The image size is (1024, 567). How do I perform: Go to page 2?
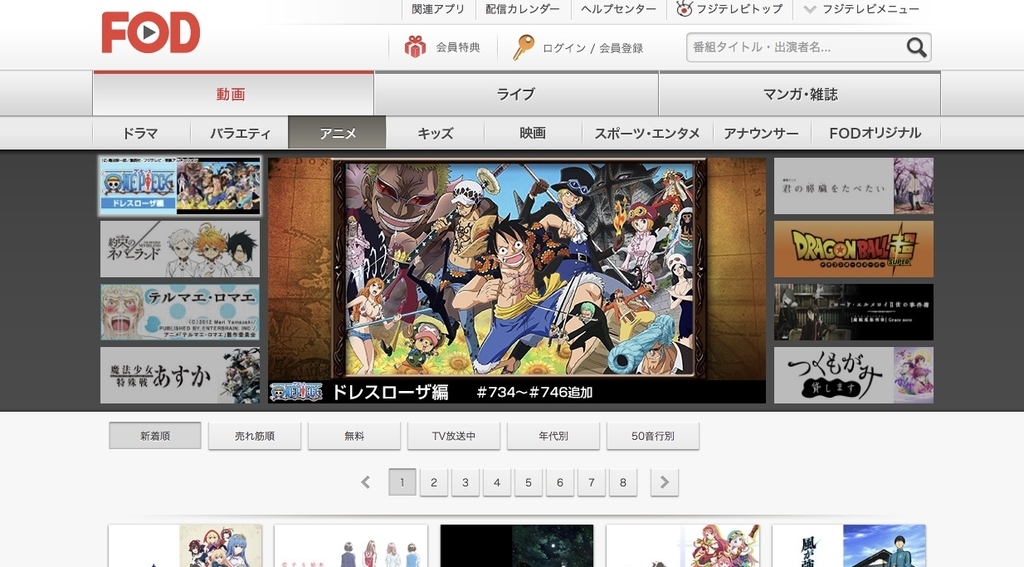pyautogui.click(x=434, y=482)
